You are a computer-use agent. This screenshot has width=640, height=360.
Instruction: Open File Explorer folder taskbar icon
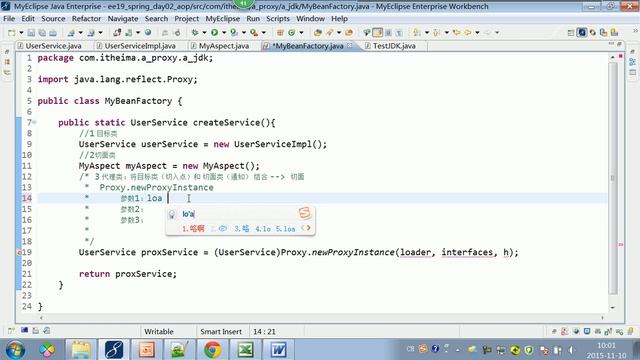(81, 350)
